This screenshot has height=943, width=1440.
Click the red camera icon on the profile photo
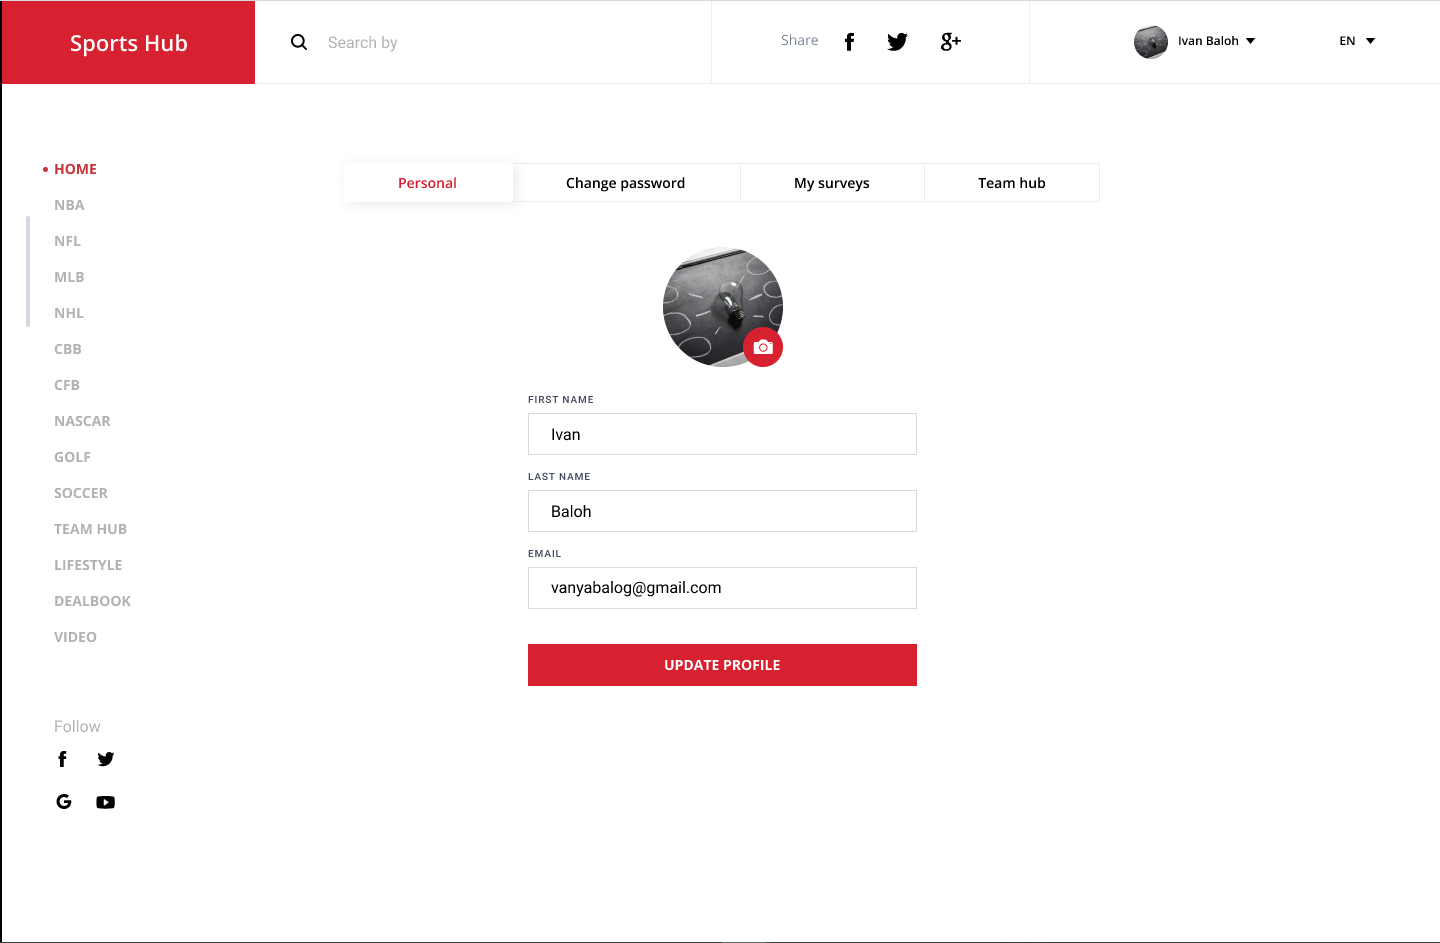tap(763, 347)
